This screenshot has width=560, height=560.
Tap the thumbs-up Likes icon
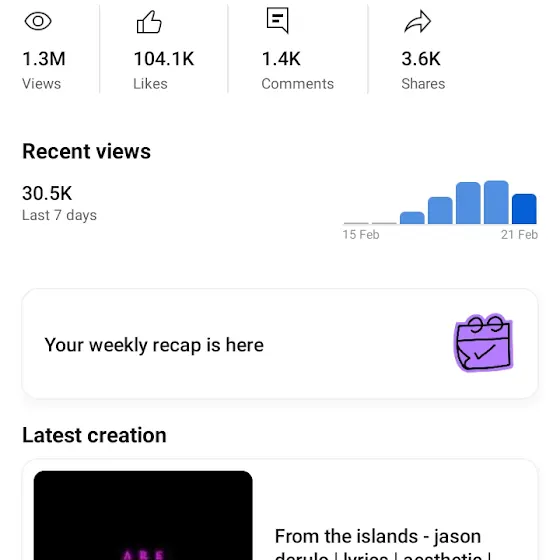tap(149, 22)
